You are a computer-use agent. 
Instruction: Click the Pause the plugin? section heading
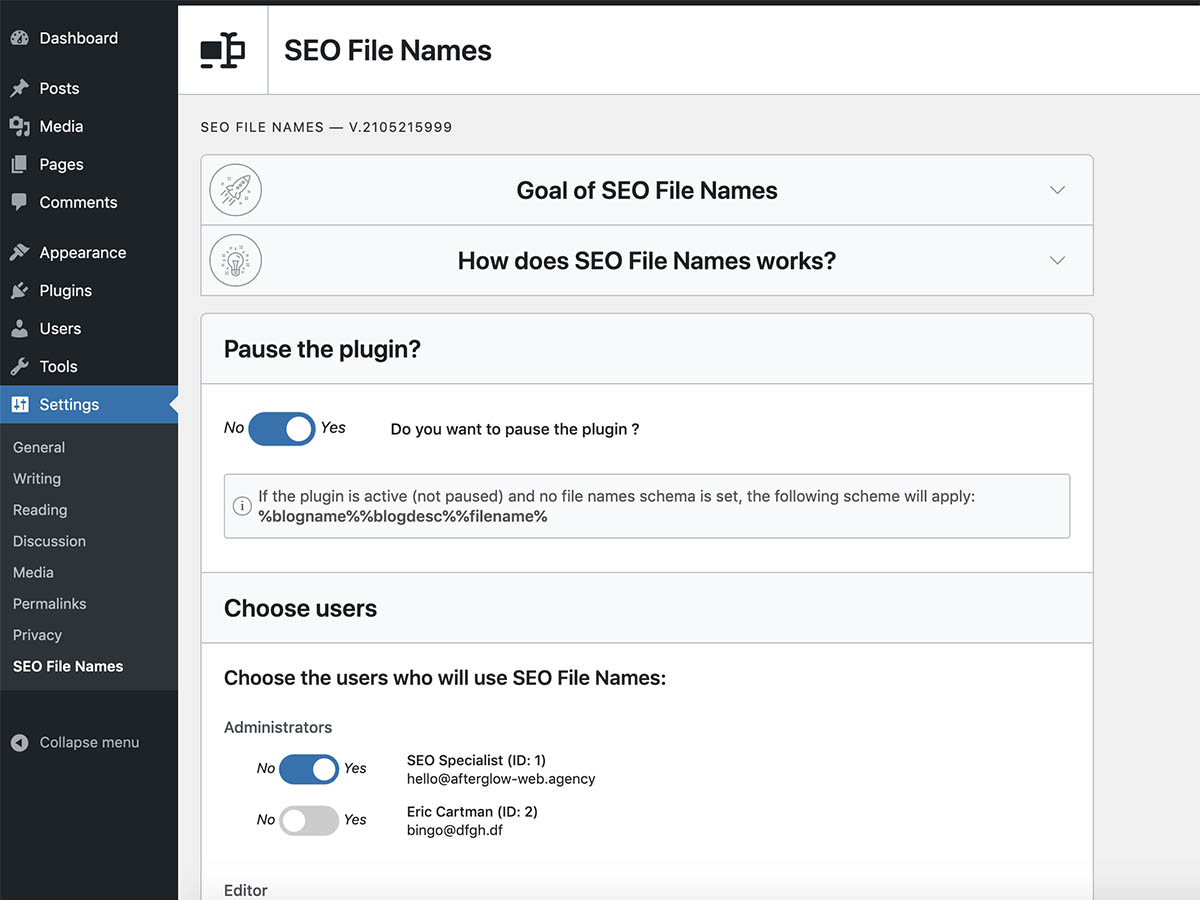click(x=322, y=350)
